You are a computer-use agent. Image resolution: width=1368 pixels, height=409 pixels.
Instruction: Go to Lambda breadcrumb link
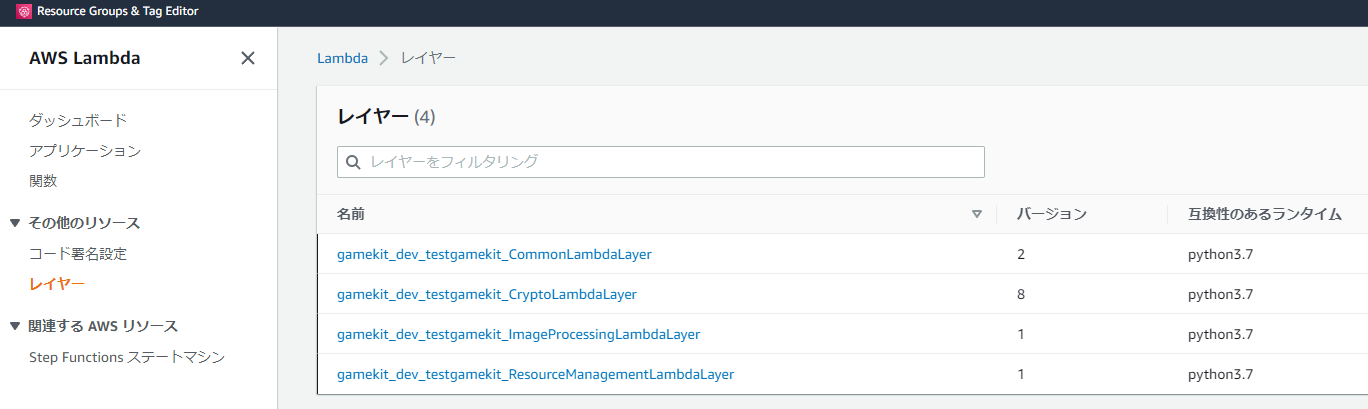tap(342, 58)
